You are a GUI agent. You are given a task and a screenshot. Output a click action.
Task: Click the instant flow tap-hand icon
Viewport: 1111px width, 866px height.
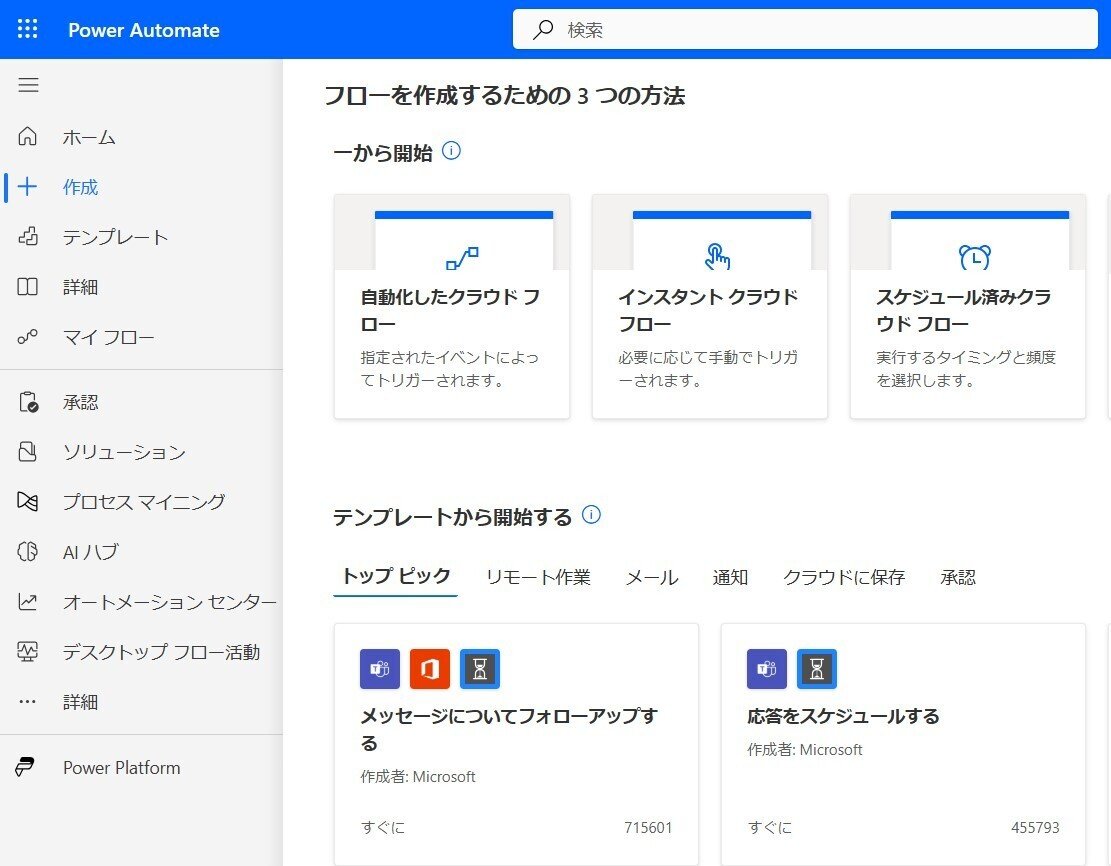click(x=718, y=257)
